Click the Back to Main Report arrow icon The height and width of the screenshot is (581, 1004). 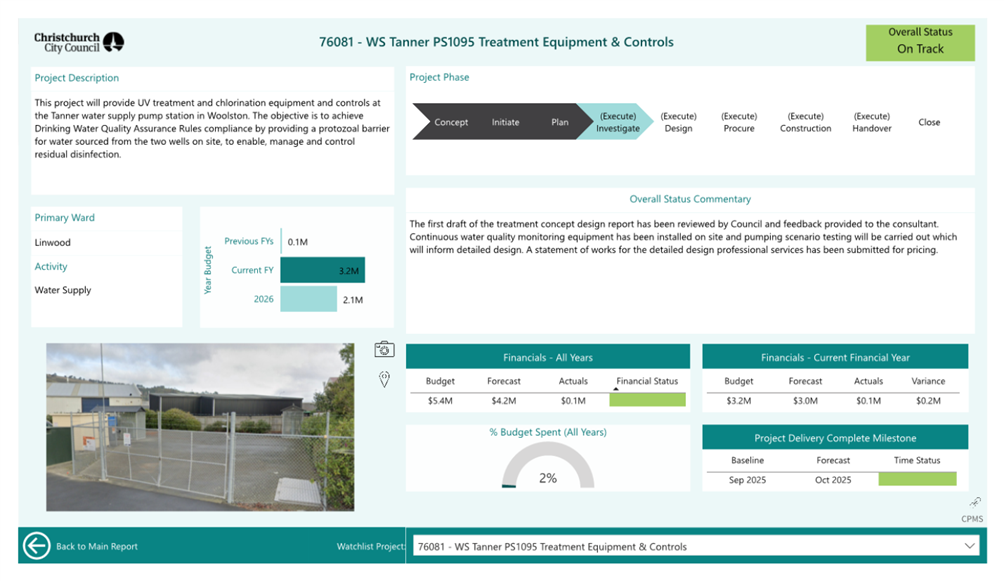pyautogui.click(x=36, y=546)
